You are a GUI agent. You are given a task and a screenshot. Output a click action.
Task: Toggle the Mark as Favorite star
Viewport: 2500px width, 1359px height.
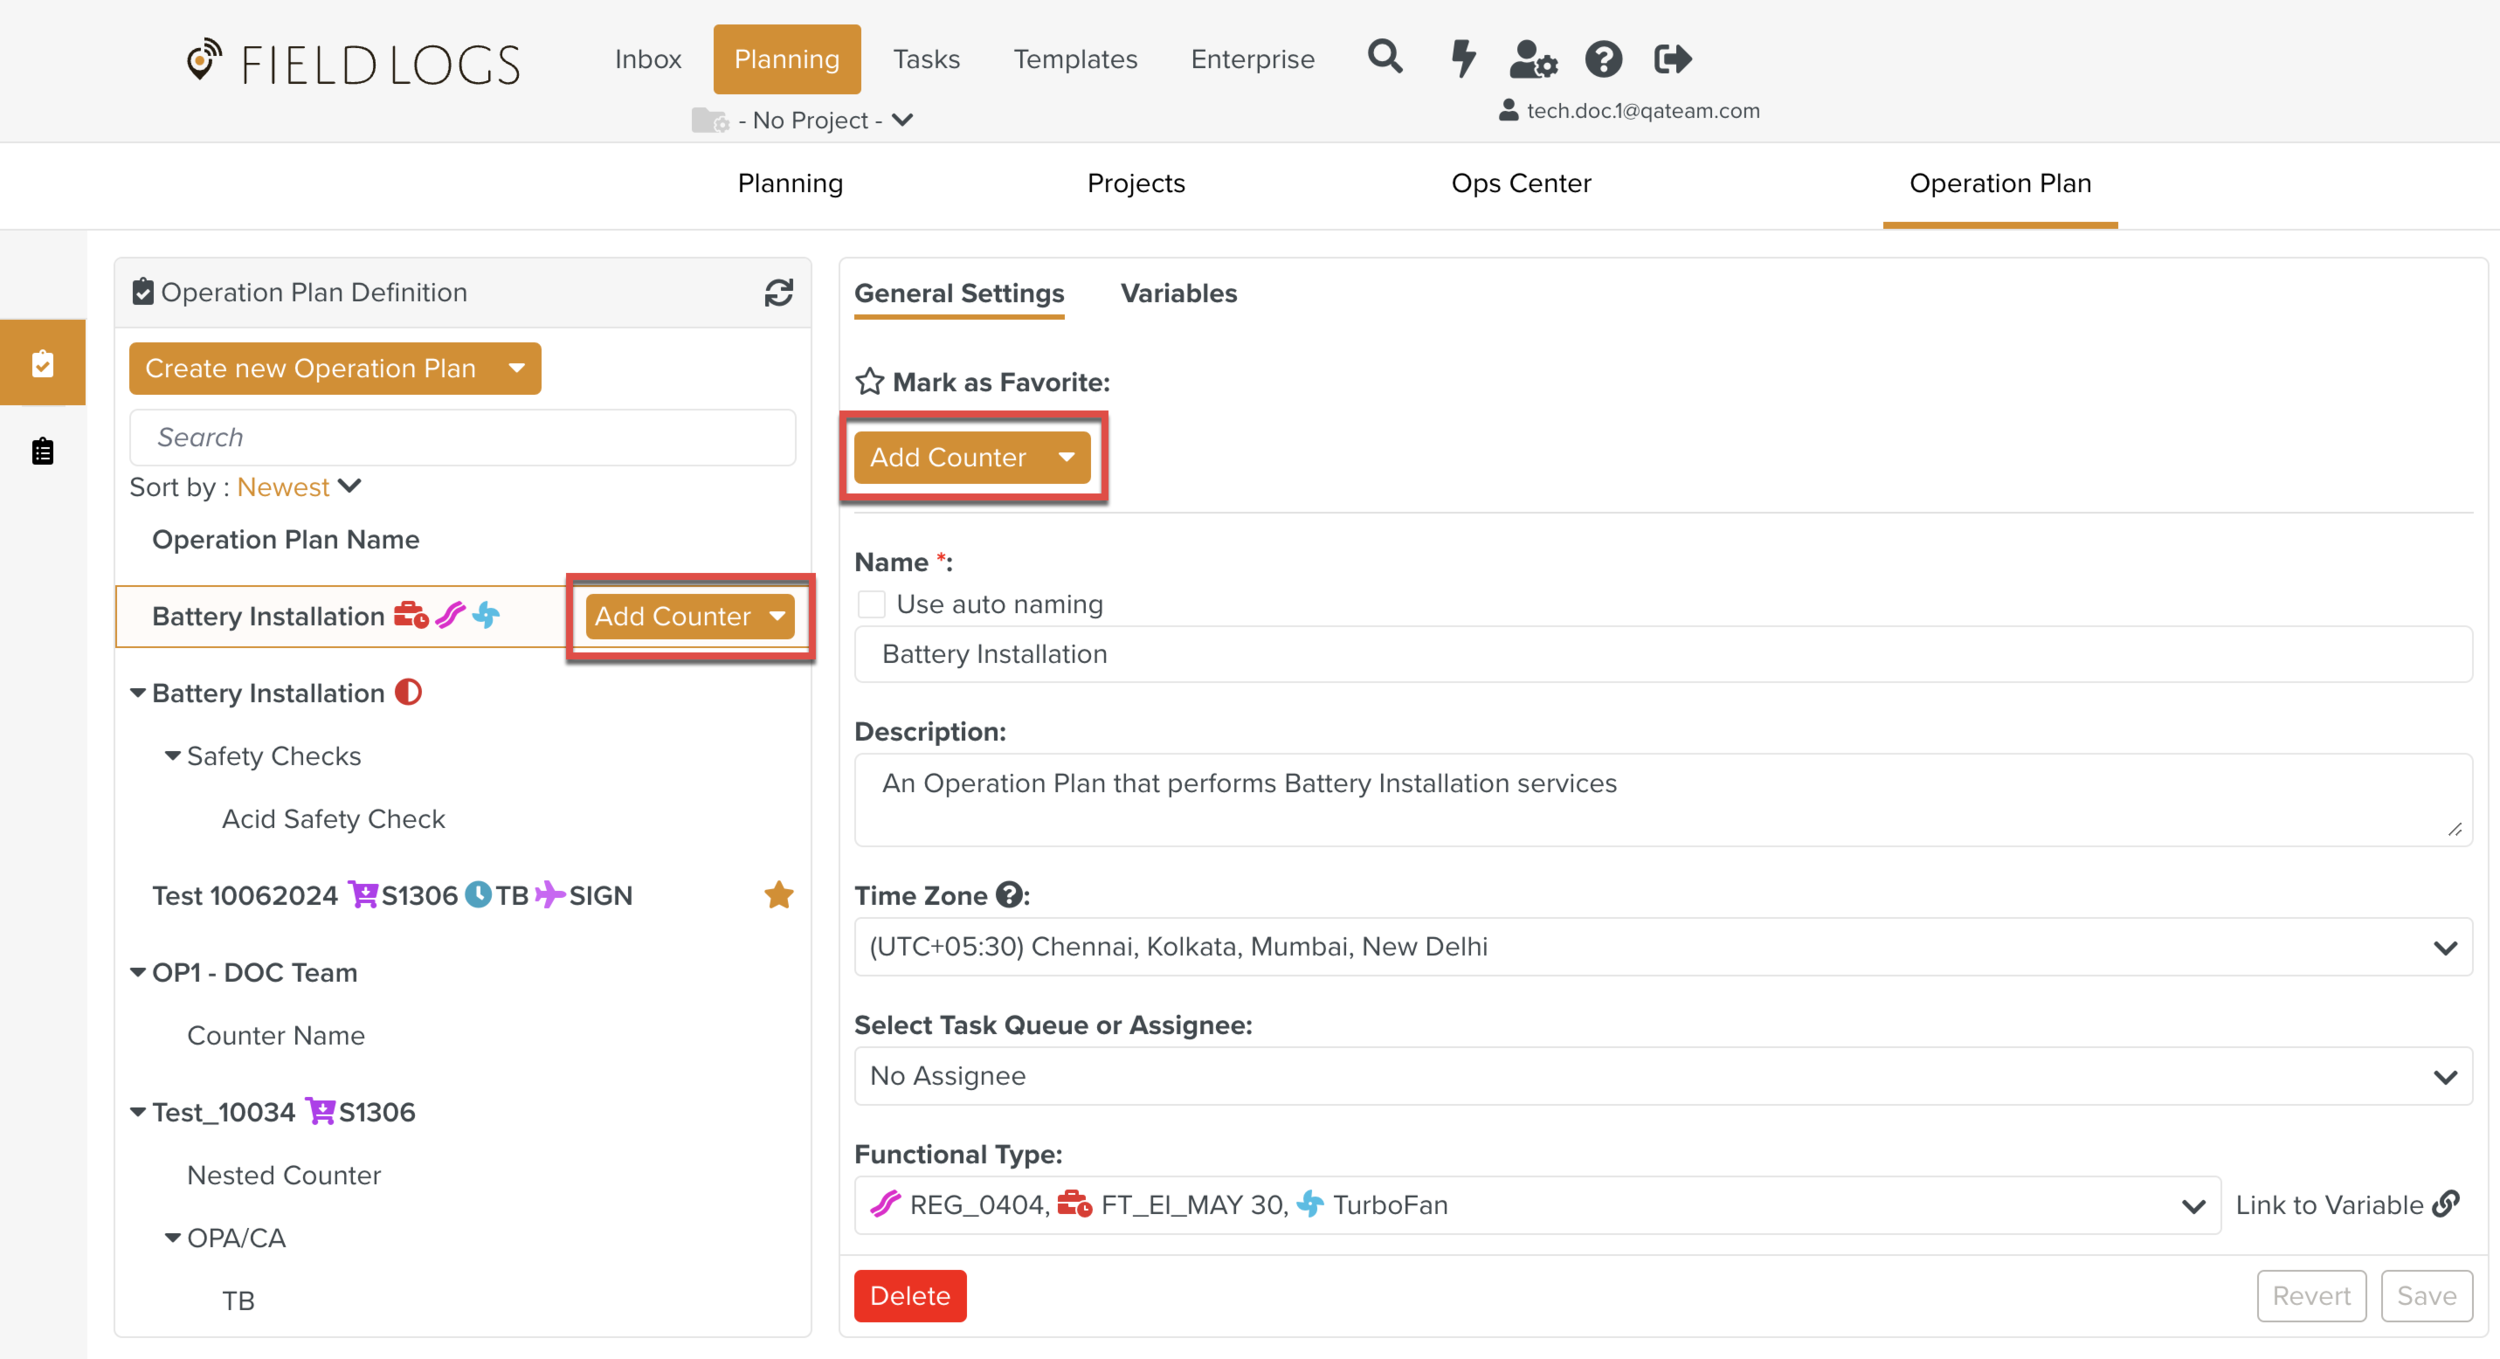coord(869,382)
